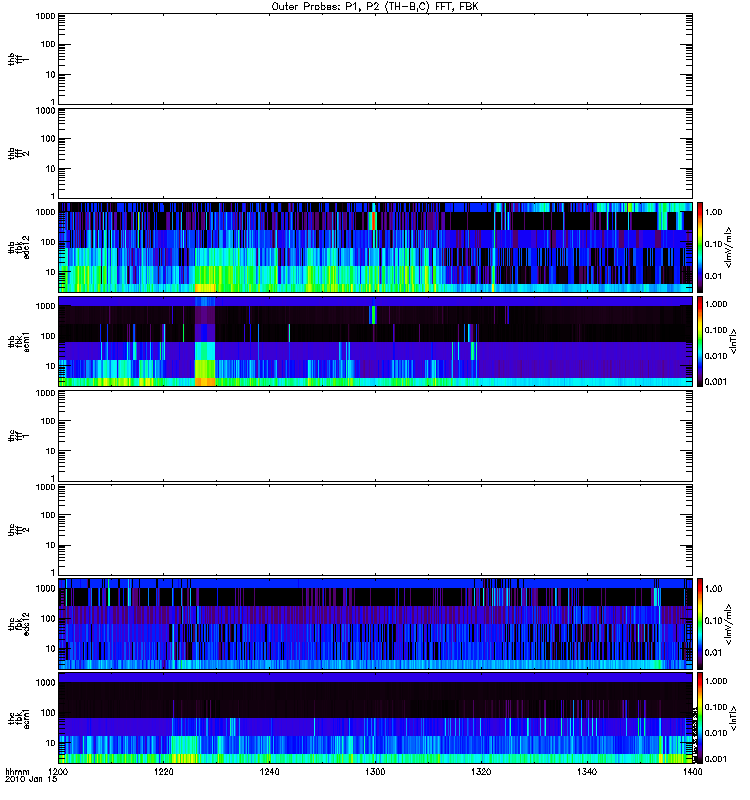Click the second empty thc FFT panel
Viewport: 750px width, 800px height.
point(375,530)
